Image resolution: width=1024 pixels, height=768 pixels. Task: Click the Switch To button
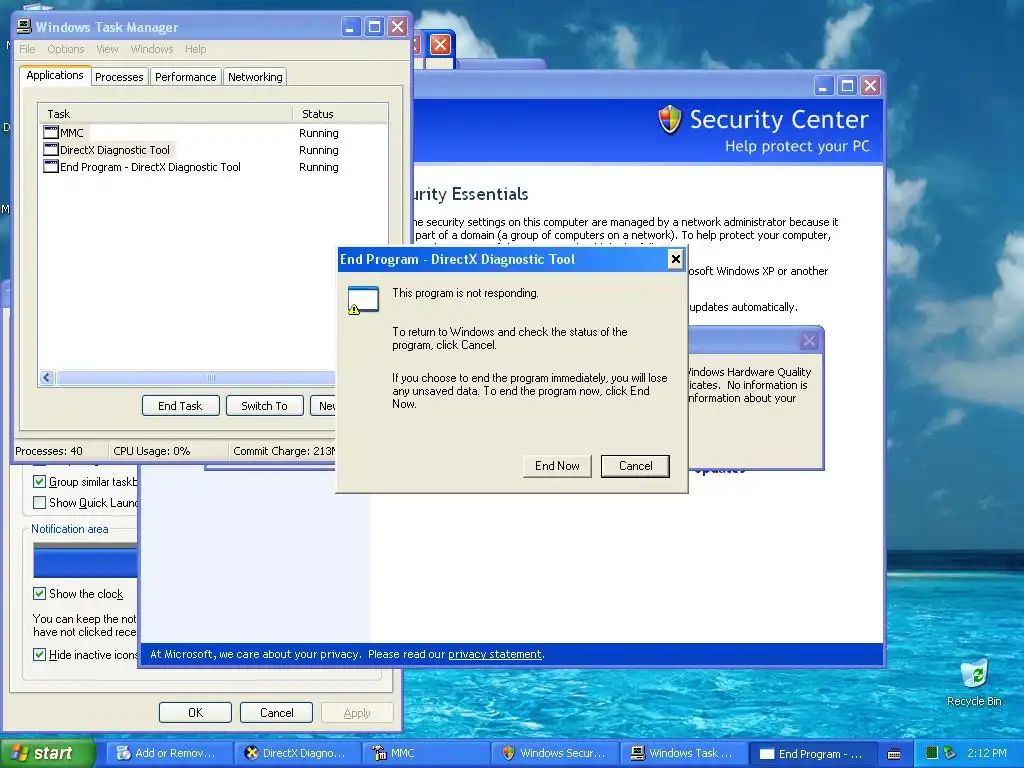(x=264, y=406)
